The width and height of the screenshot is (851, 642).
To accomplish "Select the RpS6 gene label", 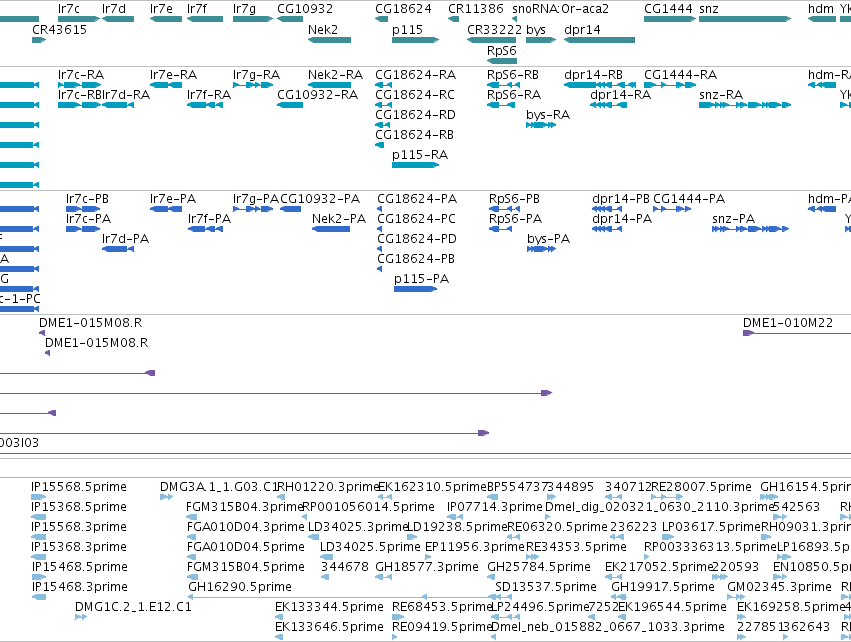I will (x=501, y=50).
